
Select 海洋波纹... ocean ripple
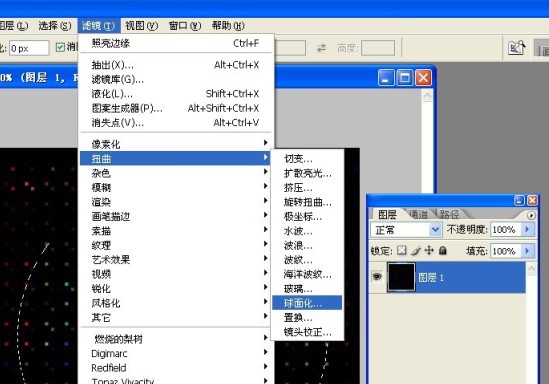point(307,274)
